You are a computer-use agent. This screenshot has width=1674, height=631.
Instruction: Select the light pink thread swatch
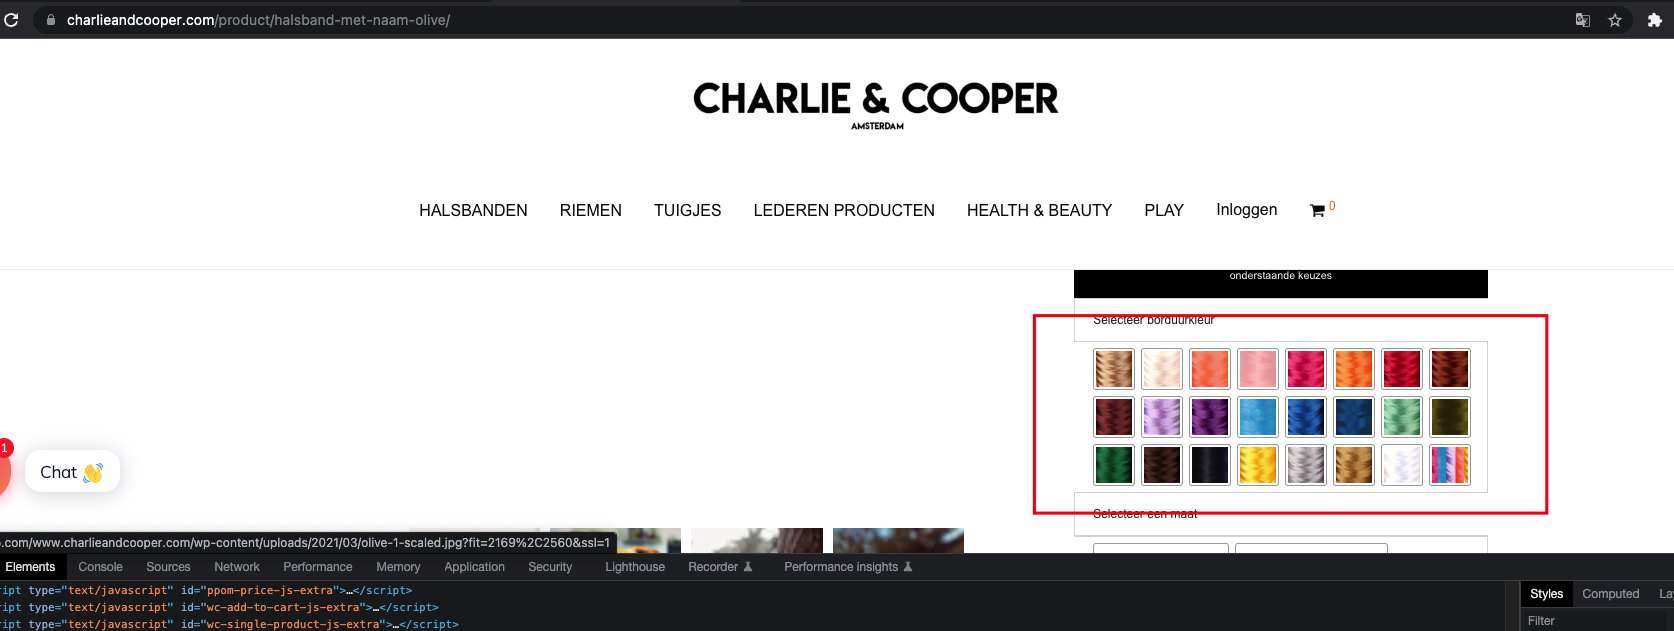(x=1258, y=369)
